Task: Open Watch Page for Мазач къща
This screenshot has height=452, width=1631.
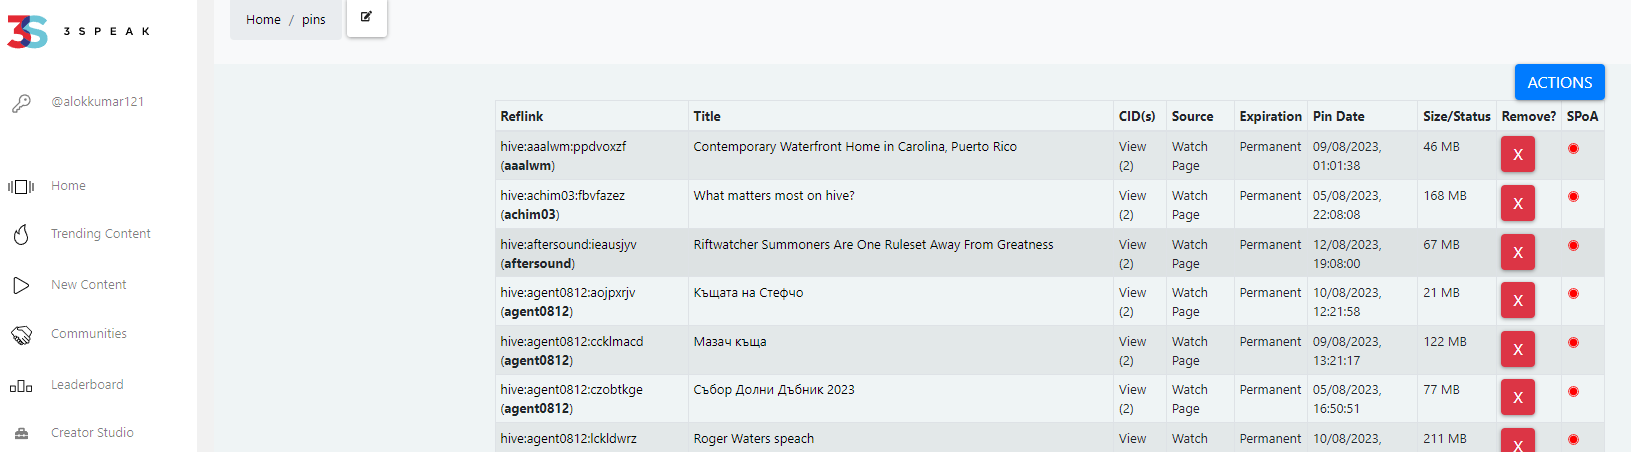Action: click(1190, 351)
